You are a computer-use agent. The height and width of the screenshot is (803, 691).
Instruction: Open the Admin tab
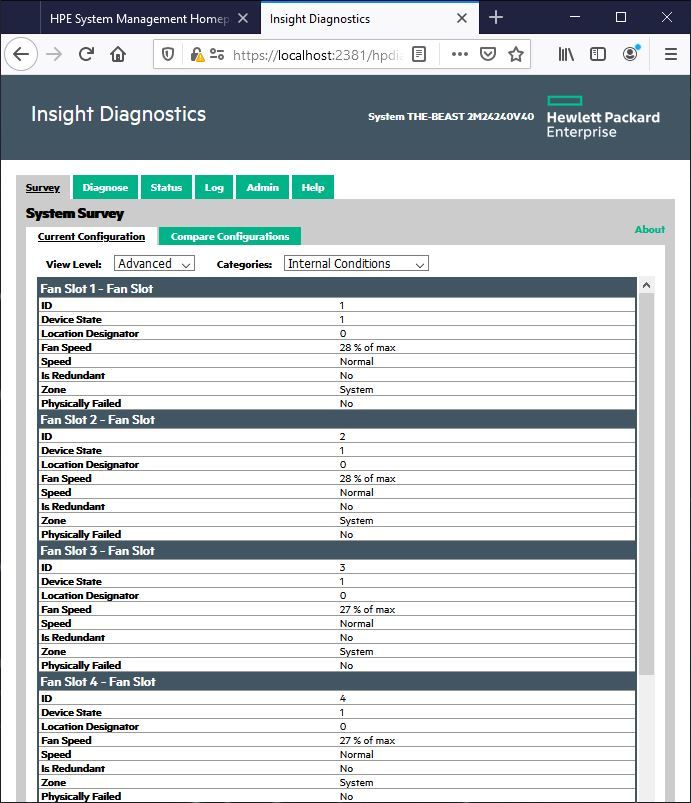[262, 187]
